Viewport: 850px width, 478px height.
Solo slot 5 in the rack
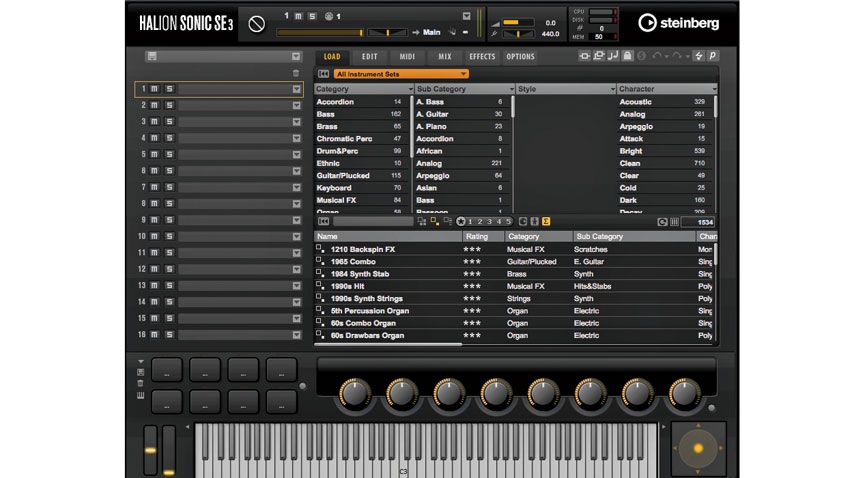pos(170,154)
